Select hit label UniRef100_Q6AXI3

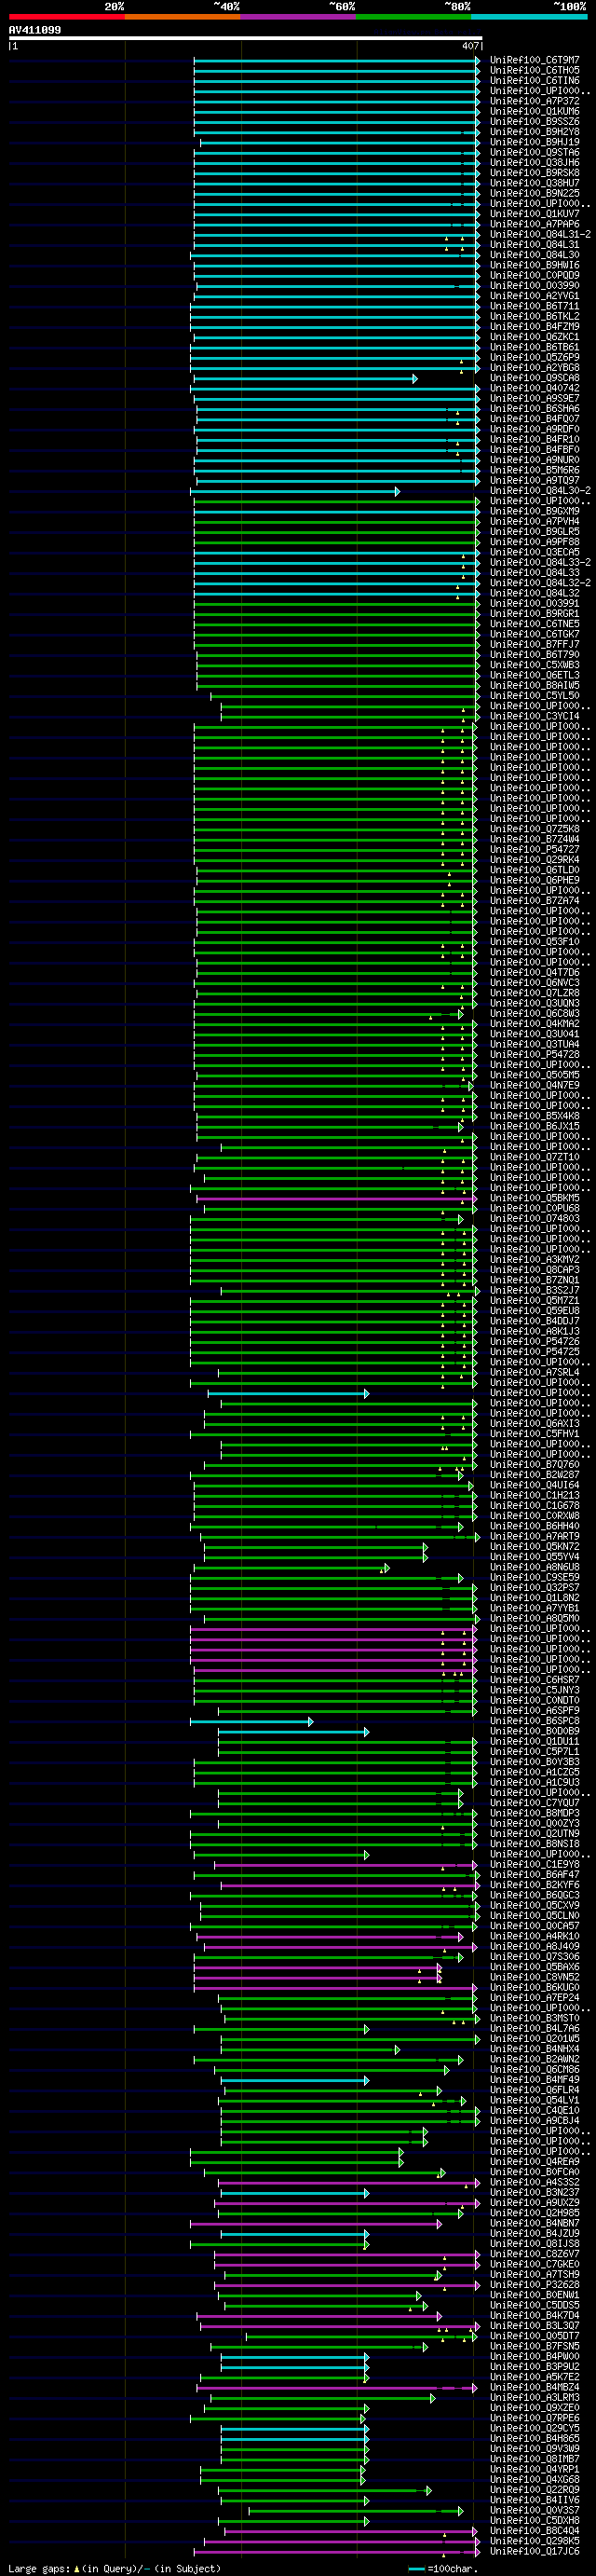coord(534,1423)
